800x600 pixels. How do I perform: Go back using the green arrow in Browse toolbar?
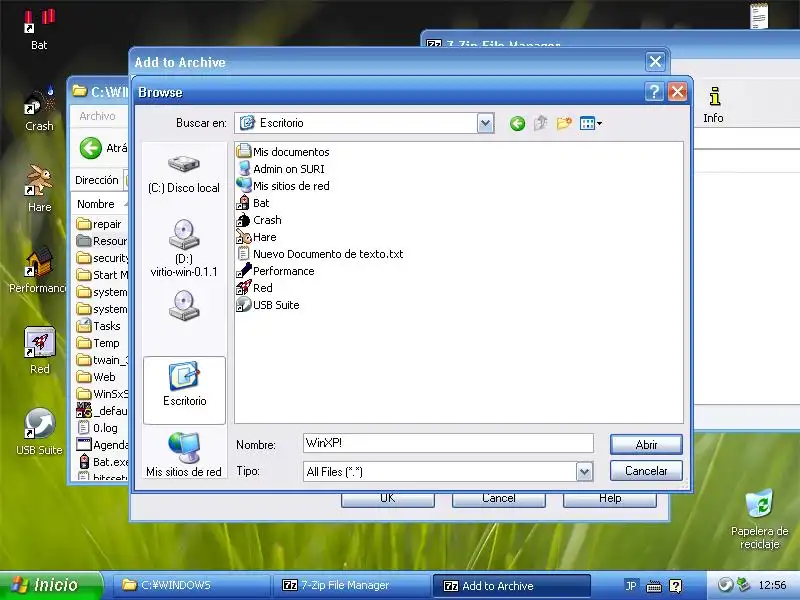(517, 123)
